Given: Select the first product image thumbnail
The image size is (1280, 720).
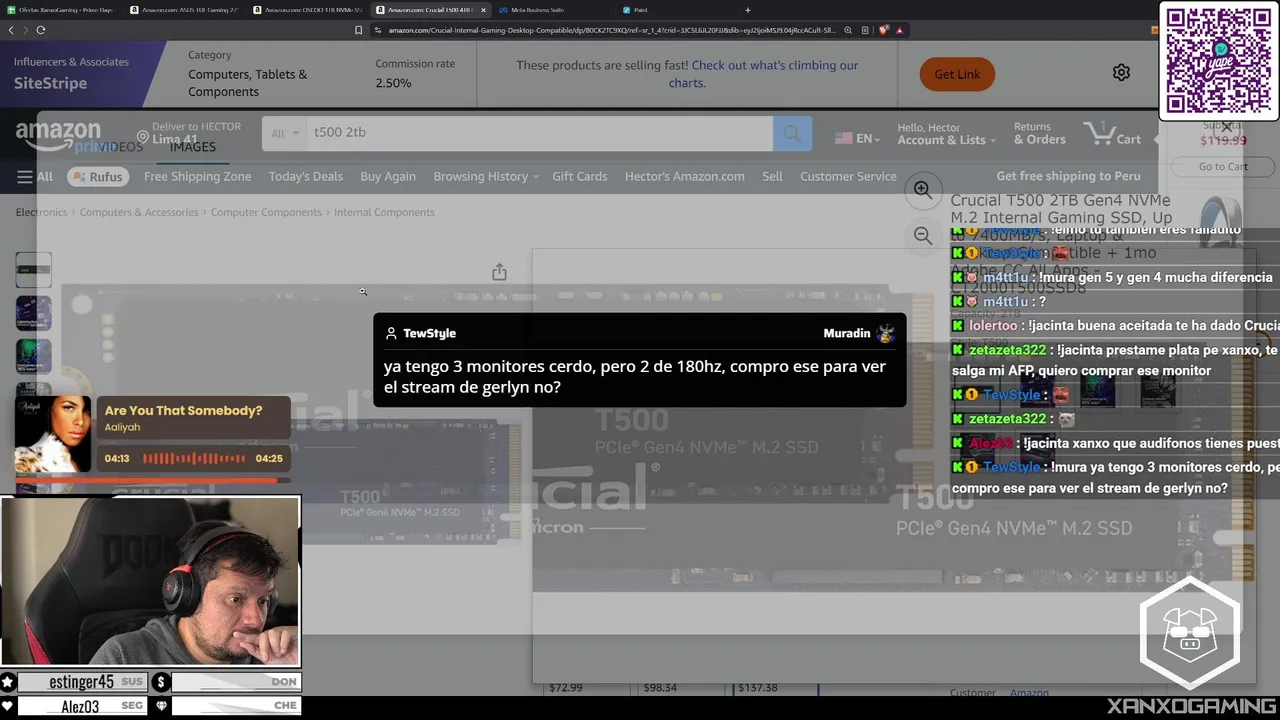Looking at the screenshot, I should point(33,269).
